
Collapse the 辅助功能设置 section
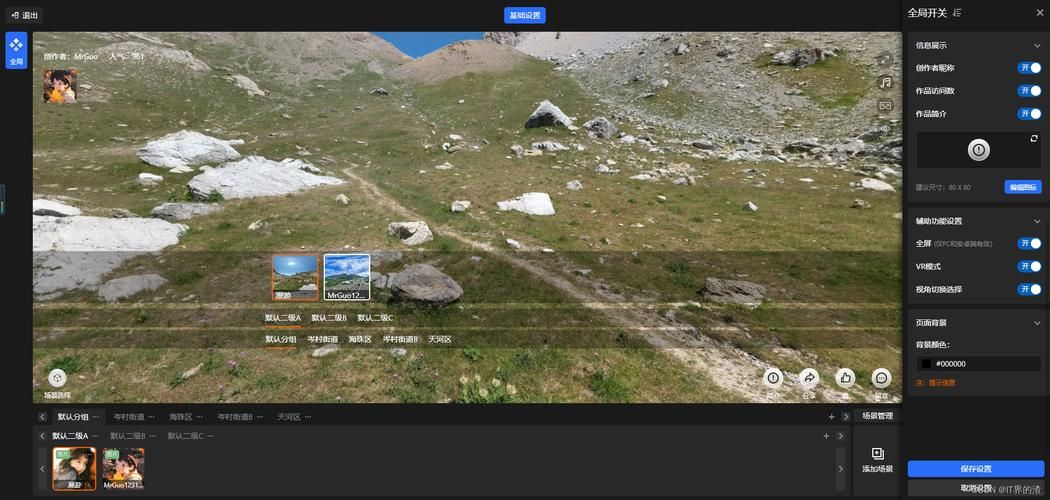point(1037,221)
